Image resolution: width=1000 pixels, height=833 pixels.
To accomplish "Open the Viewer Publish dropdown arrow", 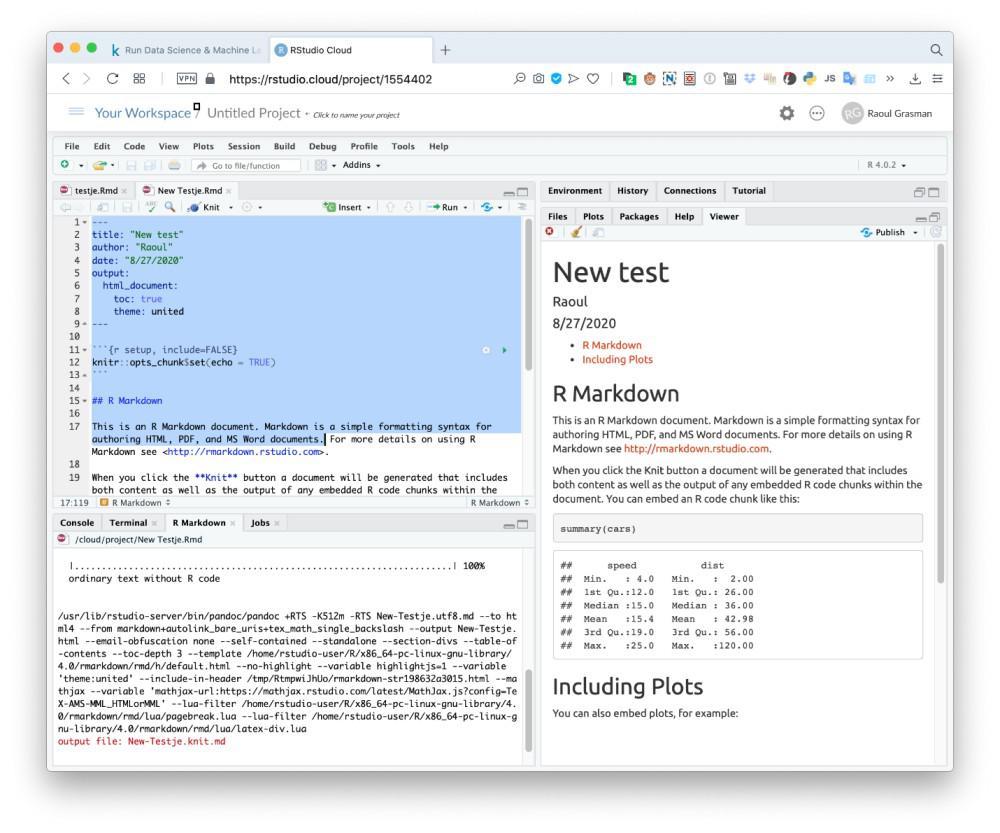I will [x=915, y=233].
